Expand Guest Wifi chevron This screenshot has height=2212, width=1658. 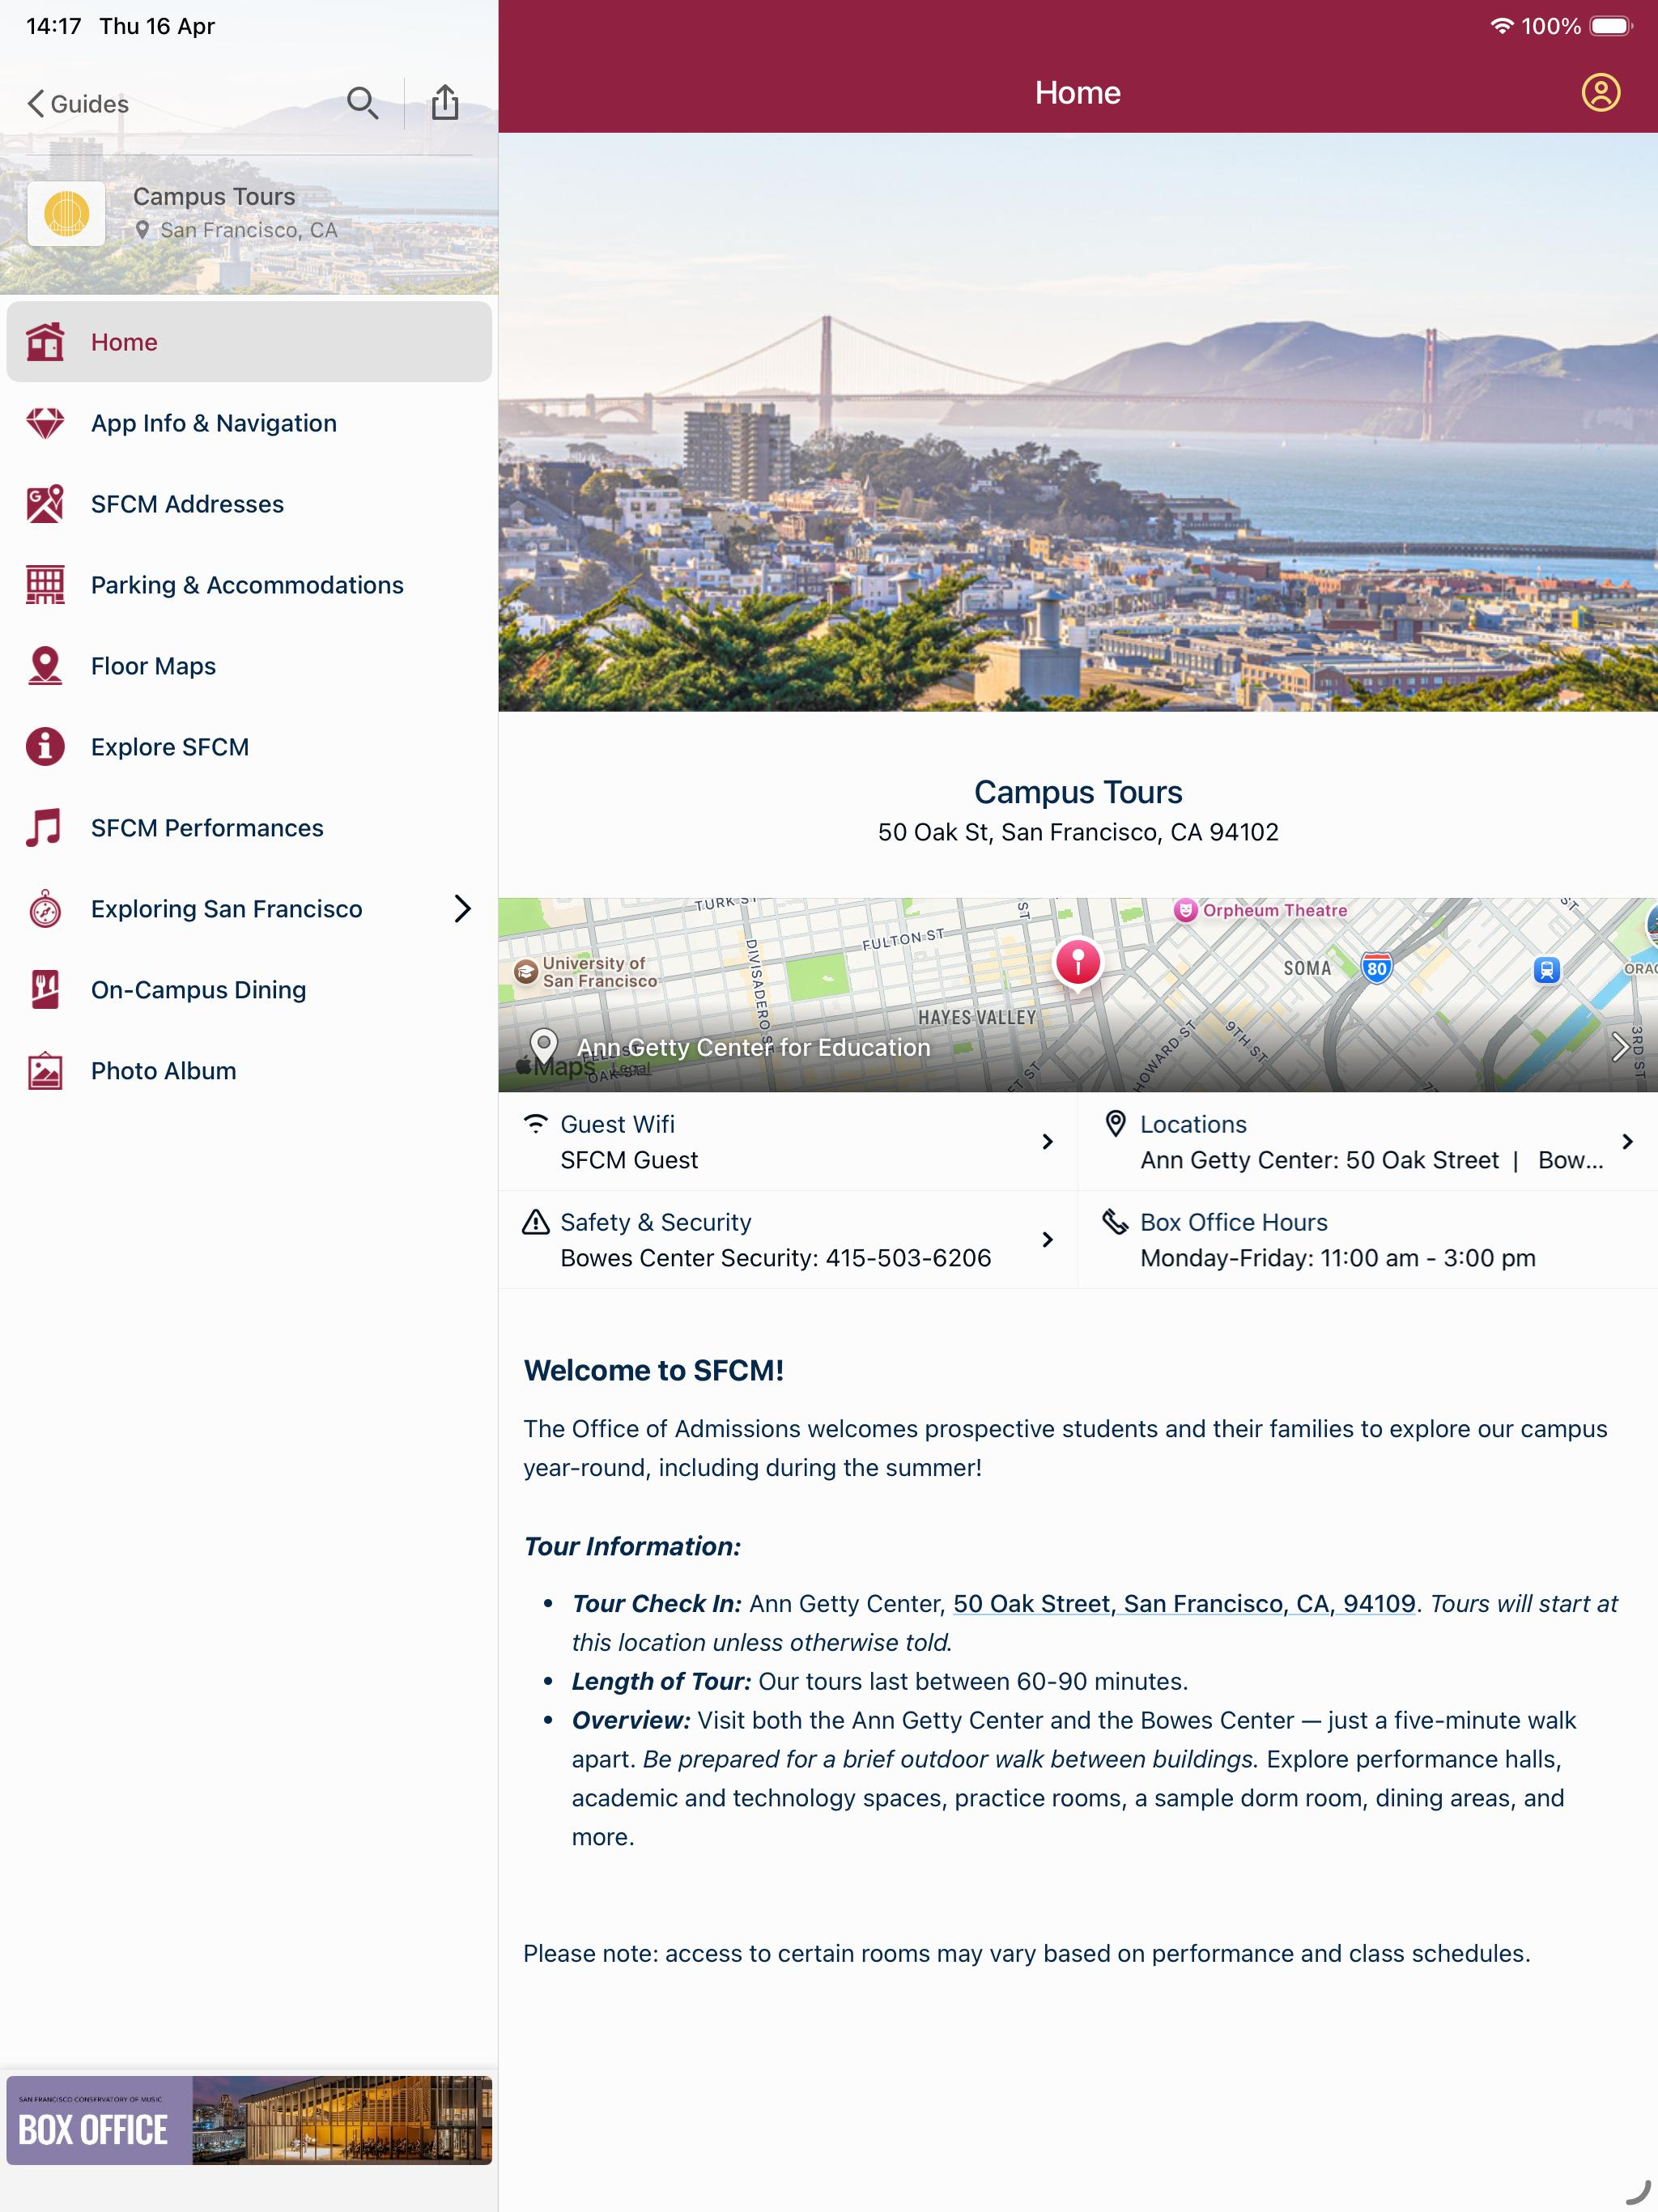coord(1047,1142)
